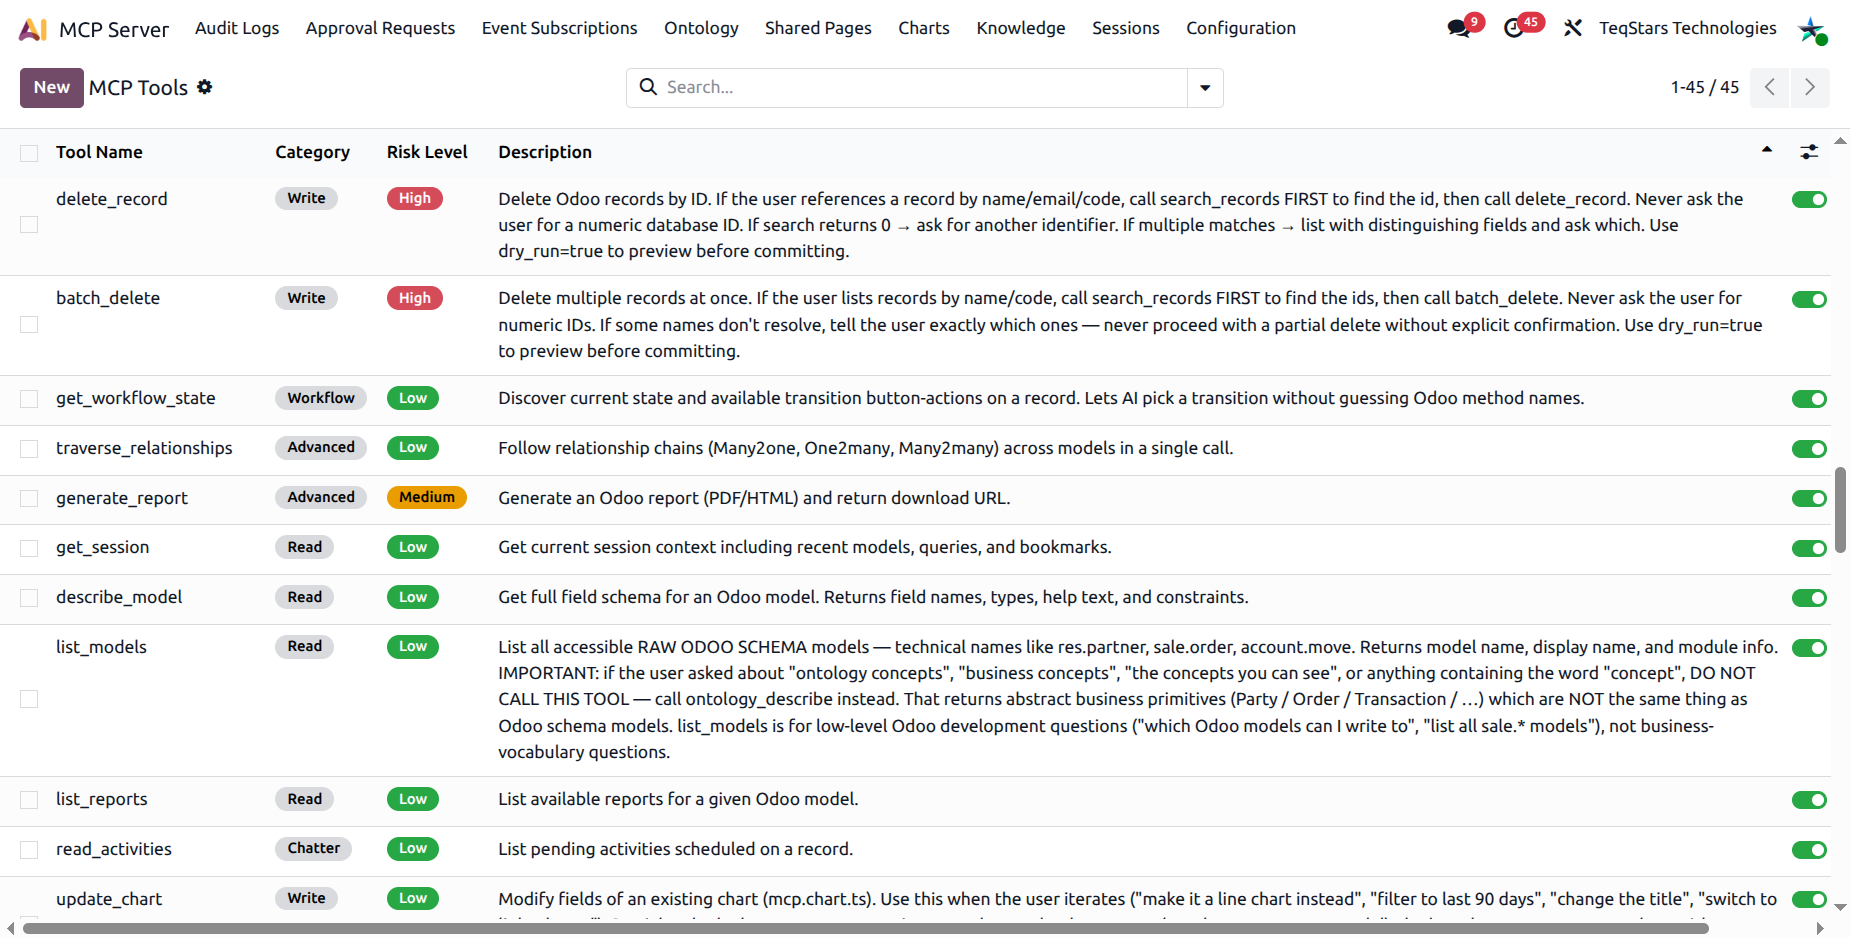
Task: Select the read_activities row checkbox
Action: pos(29,850)
